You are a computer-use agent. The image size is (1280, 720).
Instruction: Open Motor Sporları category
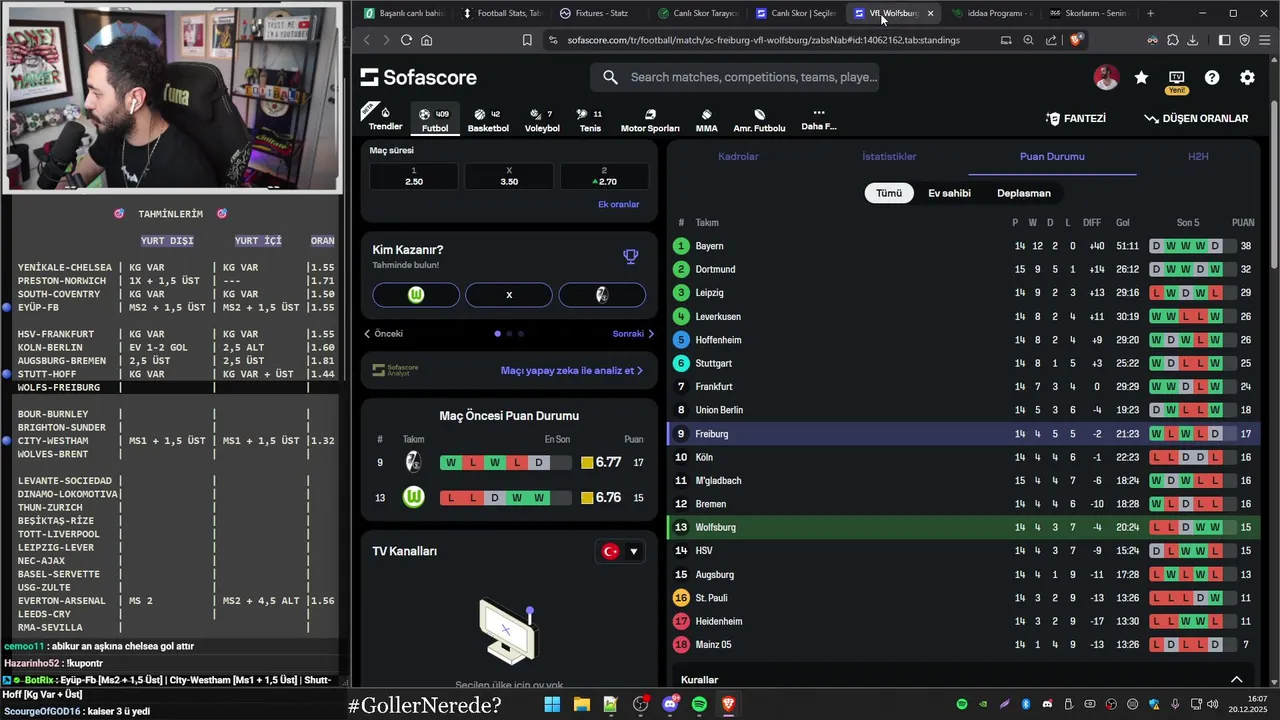pyautogui.click(x=650, y=120)
